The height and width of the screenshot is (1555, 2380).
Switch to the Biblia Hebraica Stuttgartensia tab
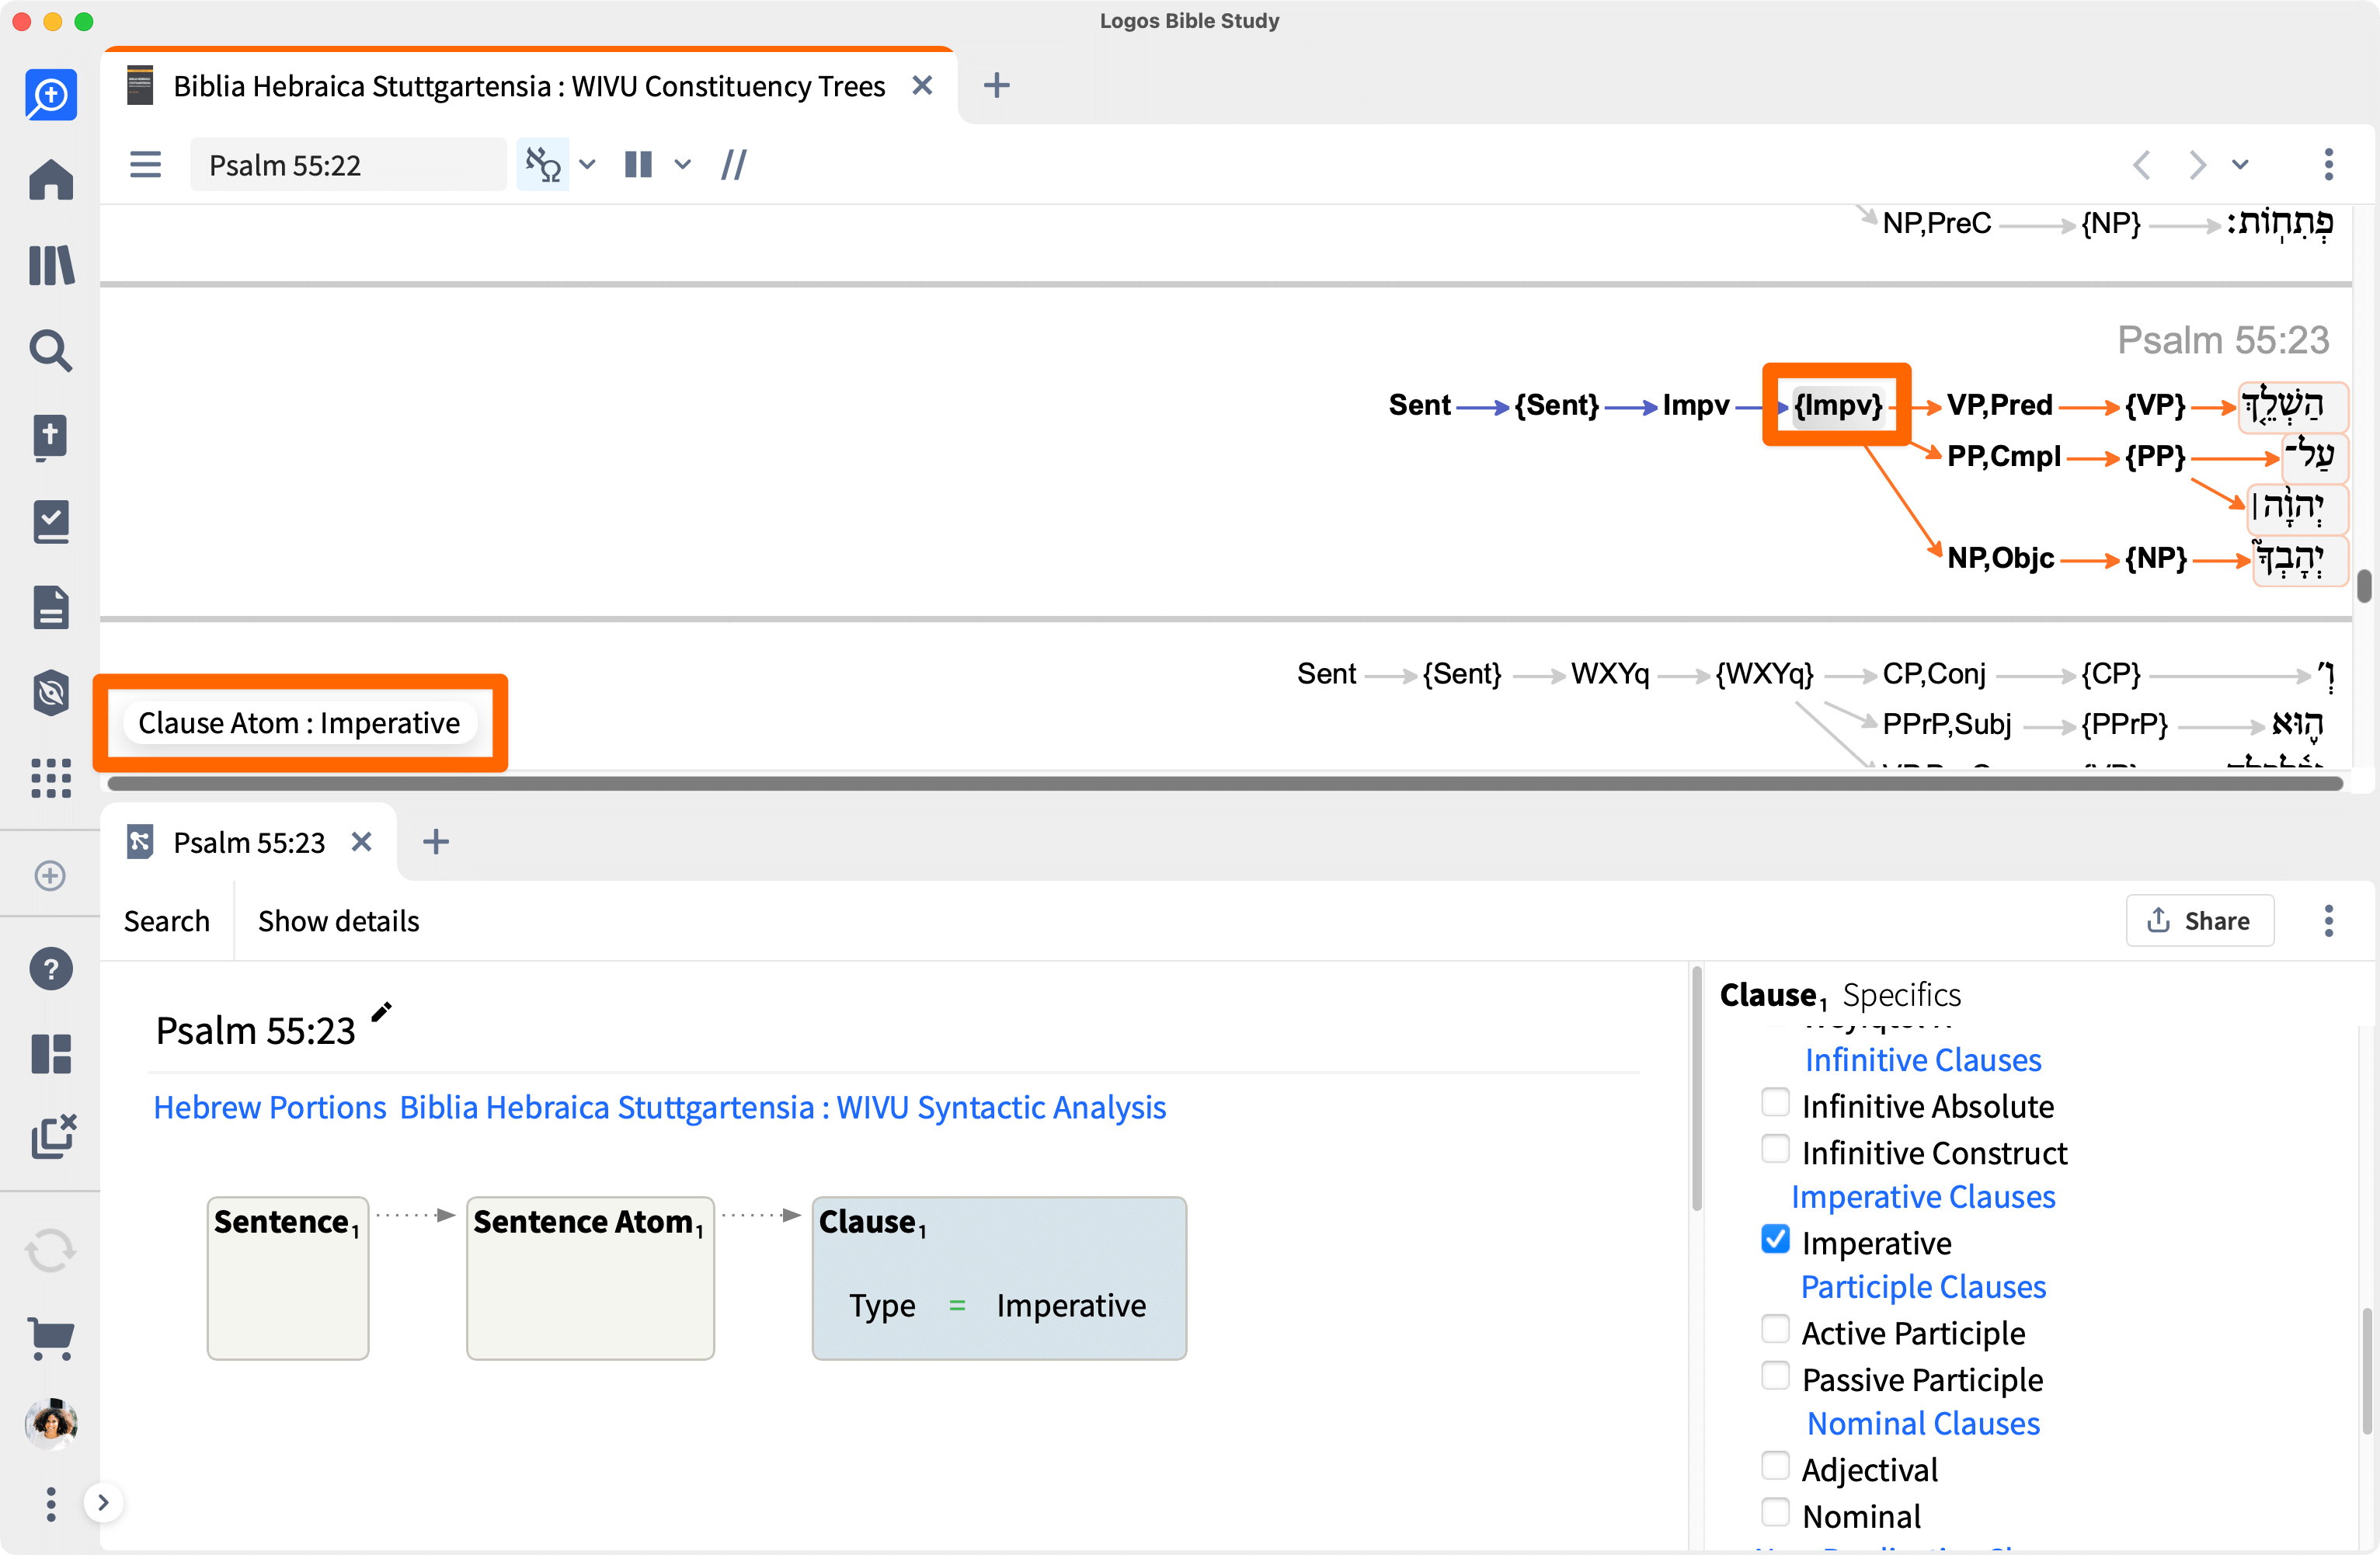tap(529, 87)
